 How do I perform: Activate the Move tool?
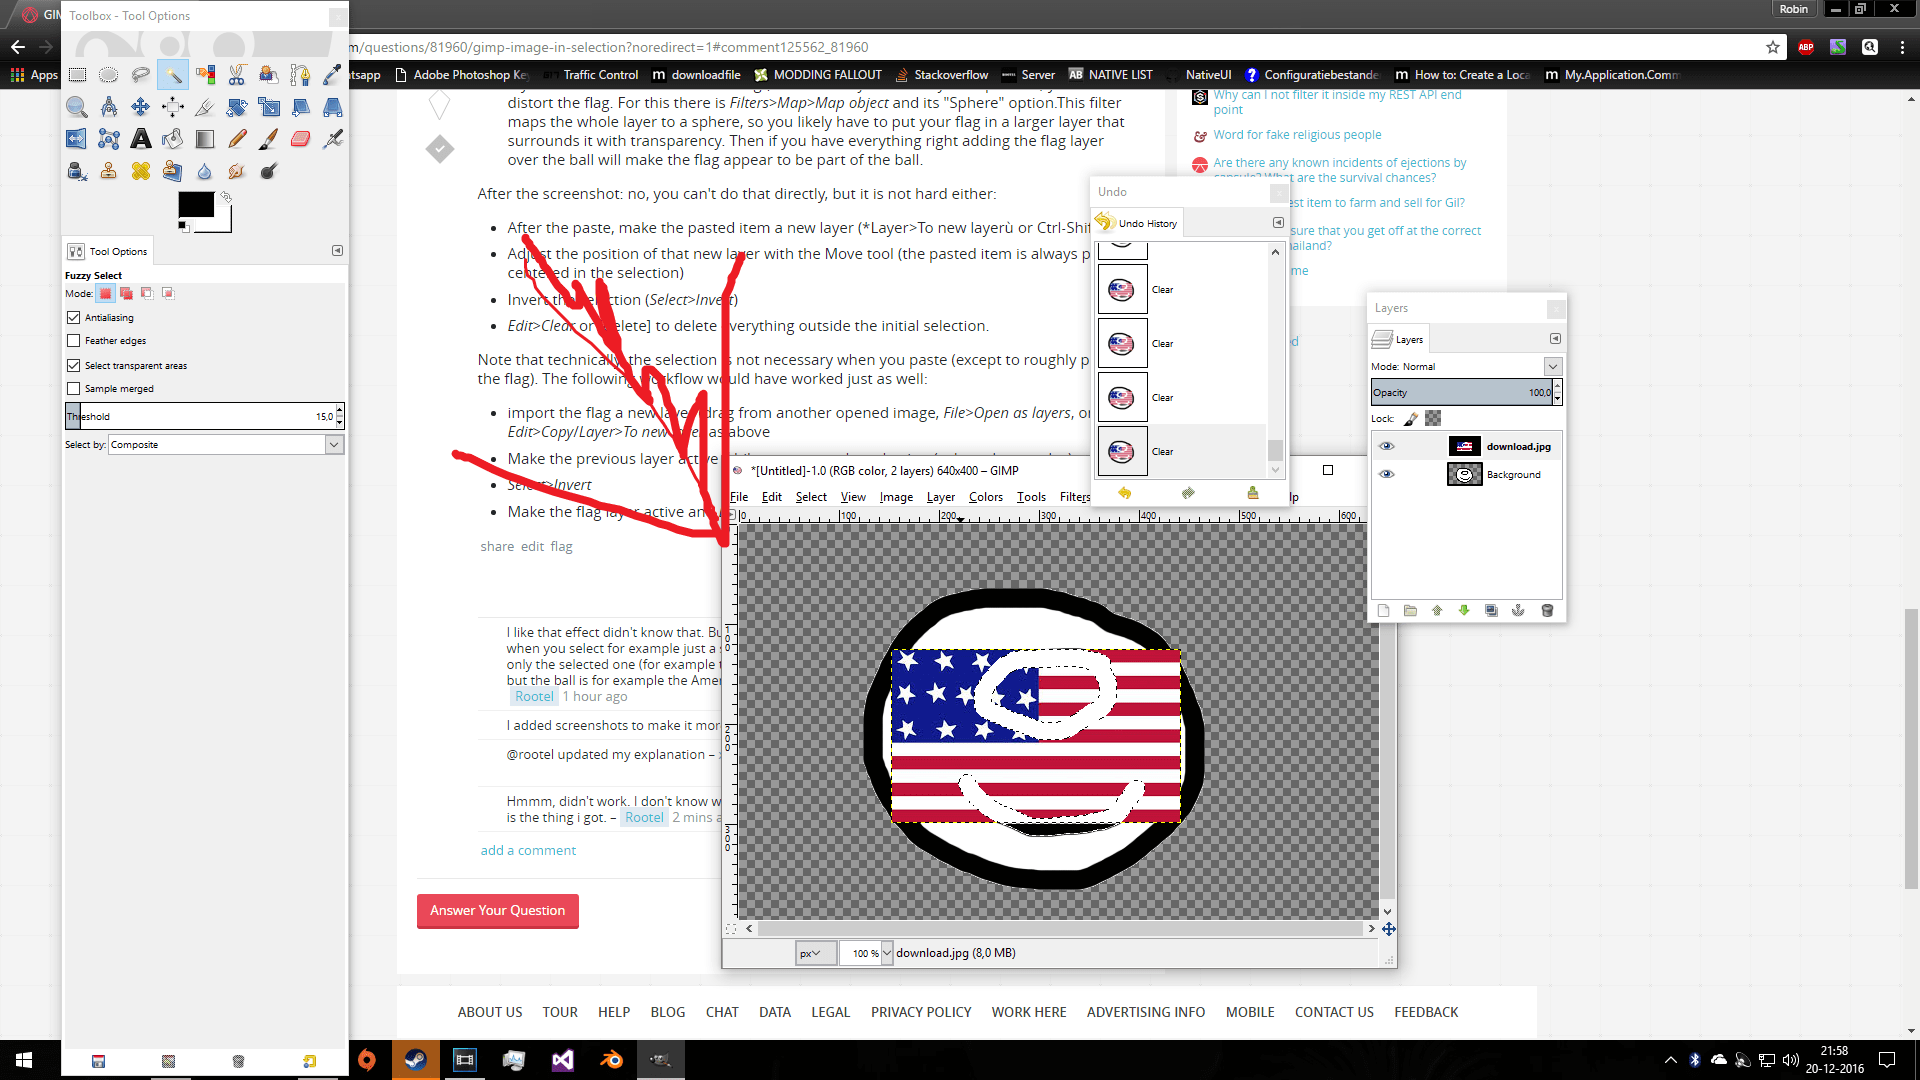[x=141, y=107]
